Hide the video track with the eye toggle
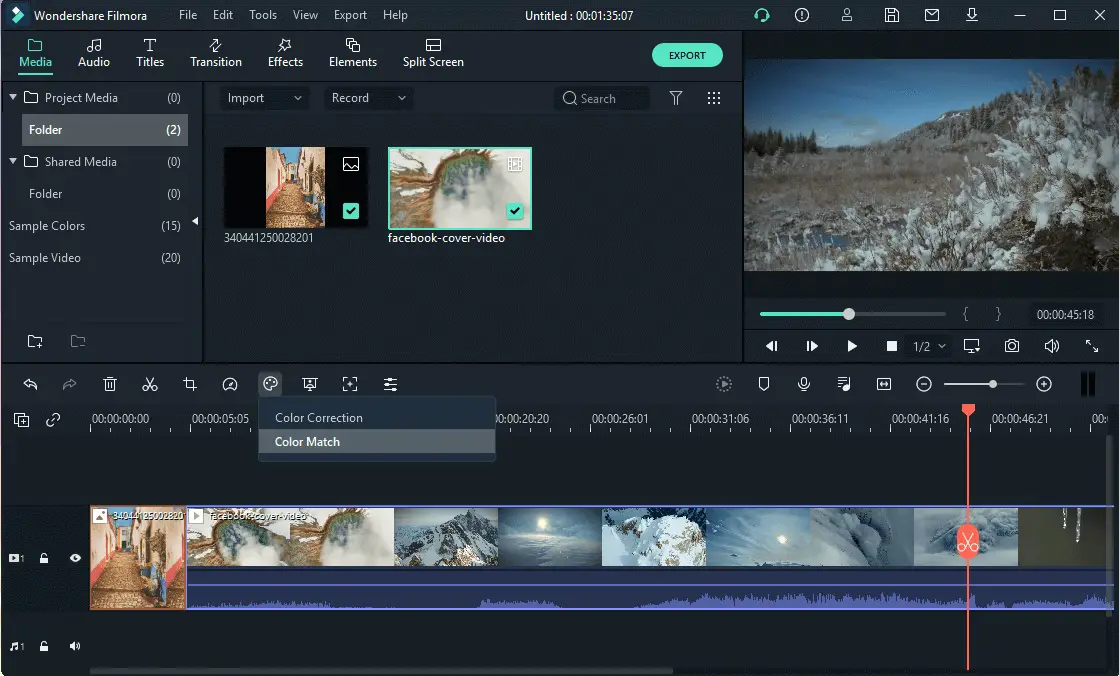1119x676 pixels. coord(74,558)
